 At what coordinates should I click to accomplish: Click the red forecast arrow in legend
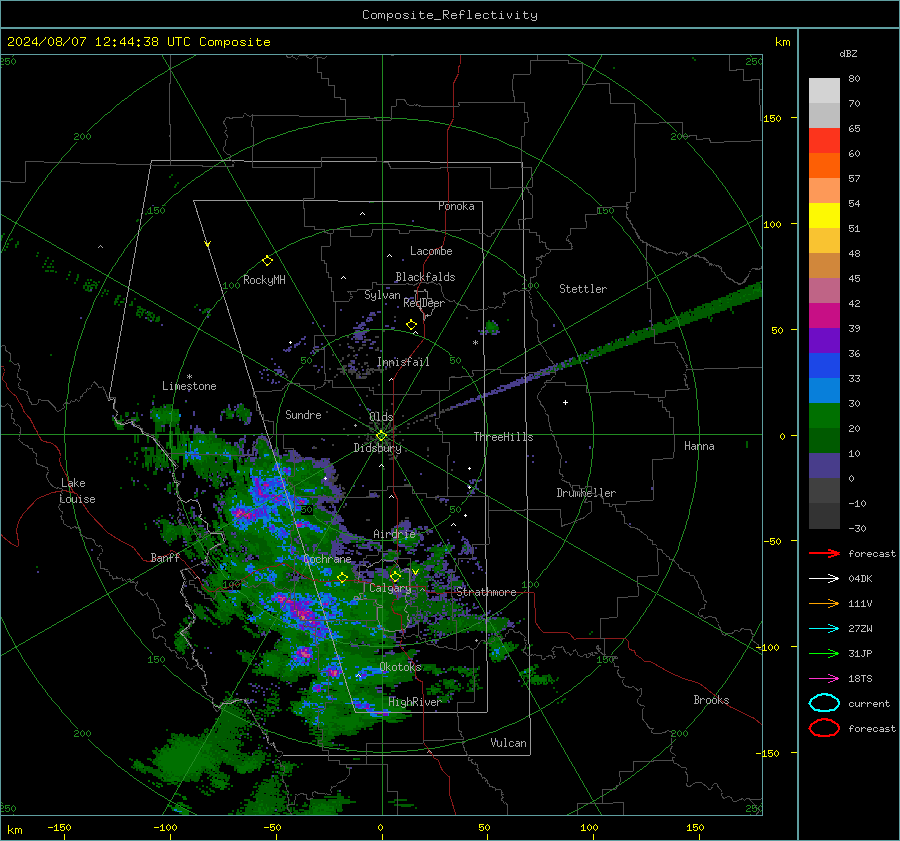tap(824, 553)
